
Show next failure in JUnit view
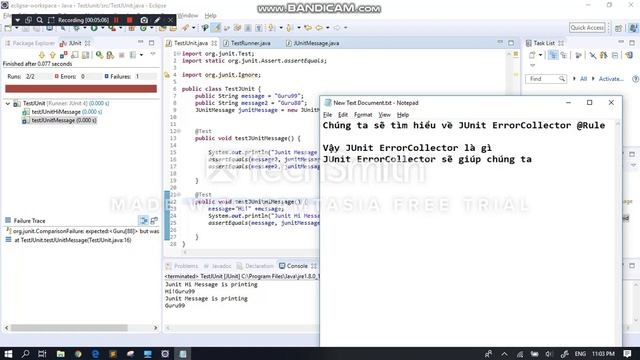42,55
